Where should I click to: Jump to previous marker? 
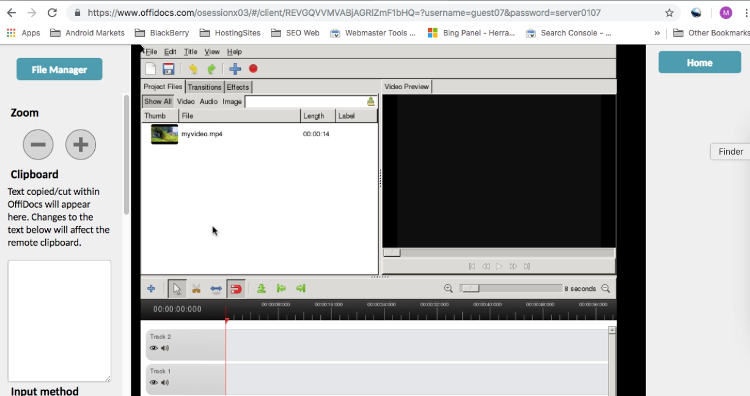(281, 288)
